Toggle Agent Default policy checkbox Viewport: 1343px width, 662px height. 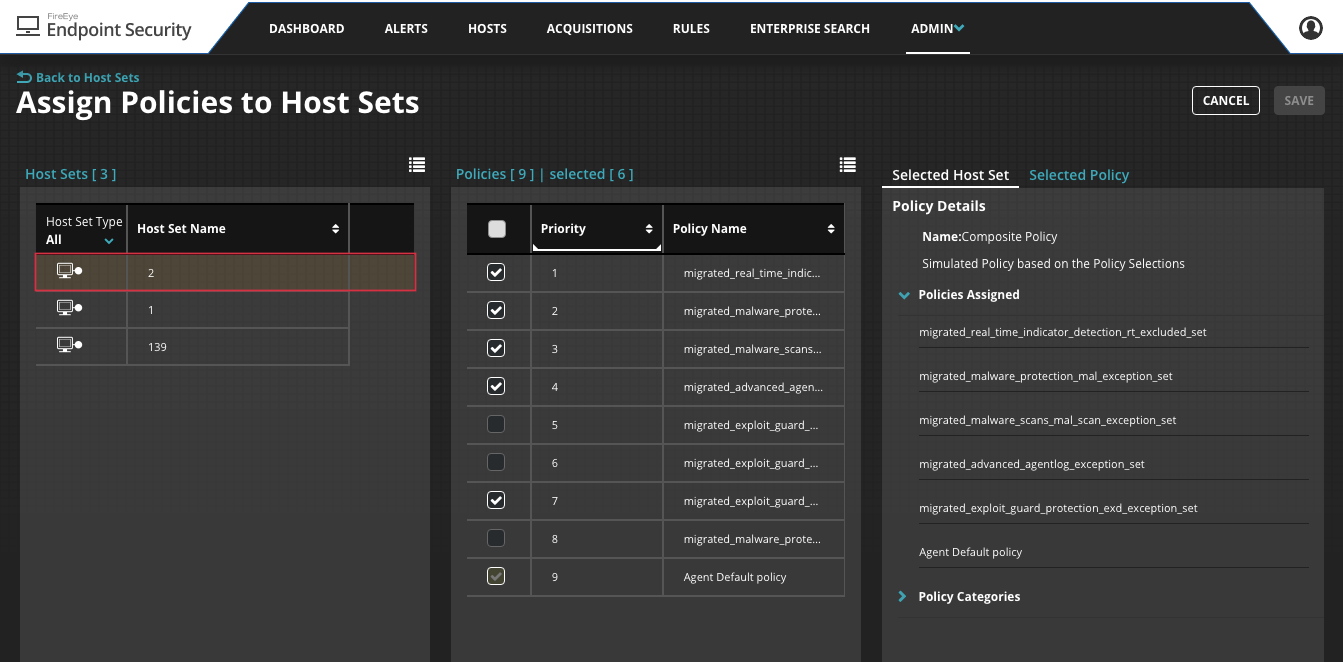coord(496,576)
